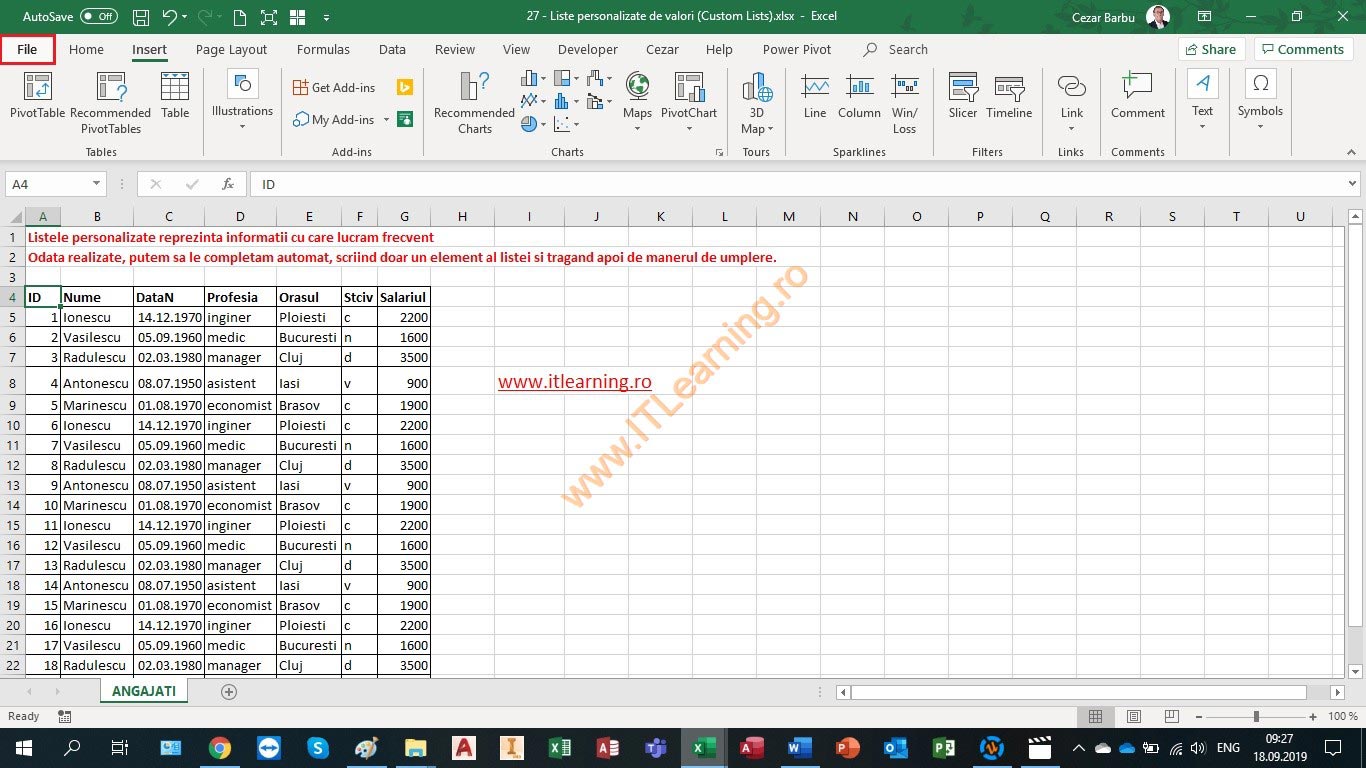Open the Charts dialog launcher
The width and height of the screenshot is (1366, 768).
pos(719,153)
